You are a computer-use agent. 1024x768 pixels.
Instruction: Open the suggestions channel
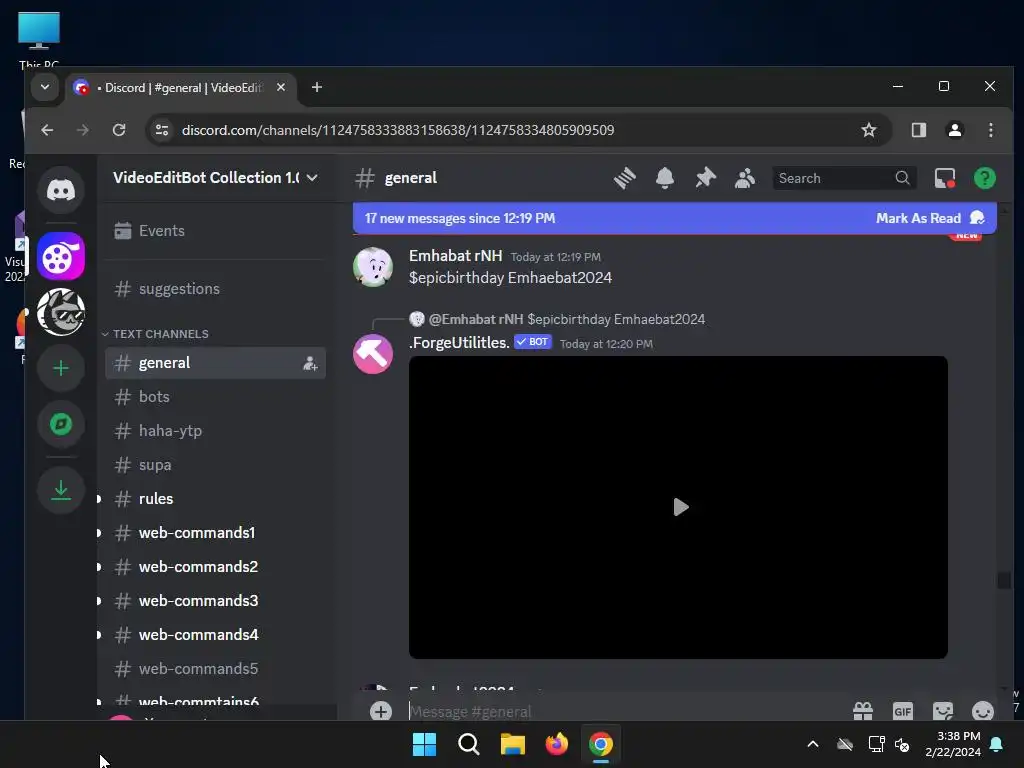click(216, 289)
